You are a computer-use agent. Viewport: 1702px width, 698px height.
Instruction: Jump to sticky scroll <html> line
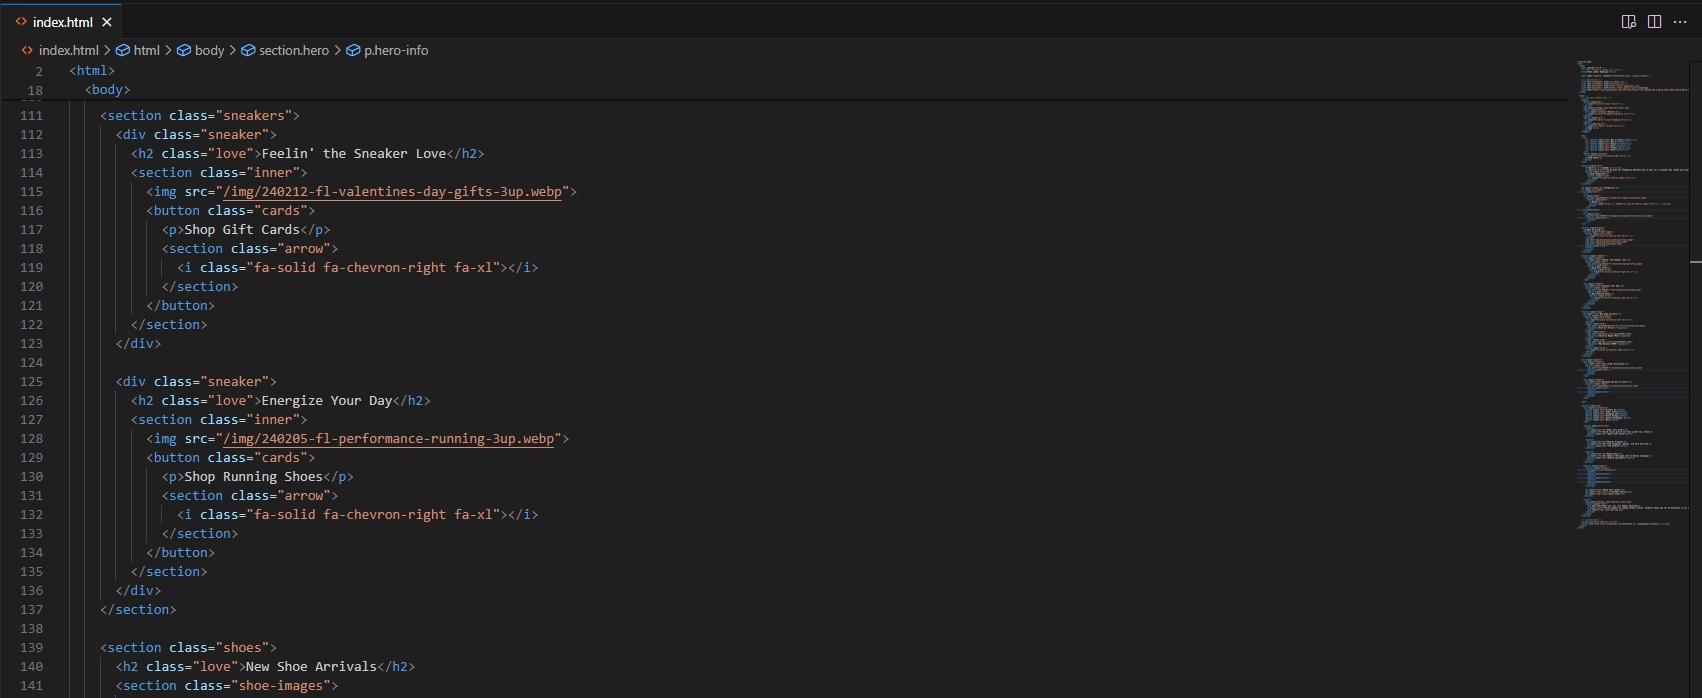(92, 71)
